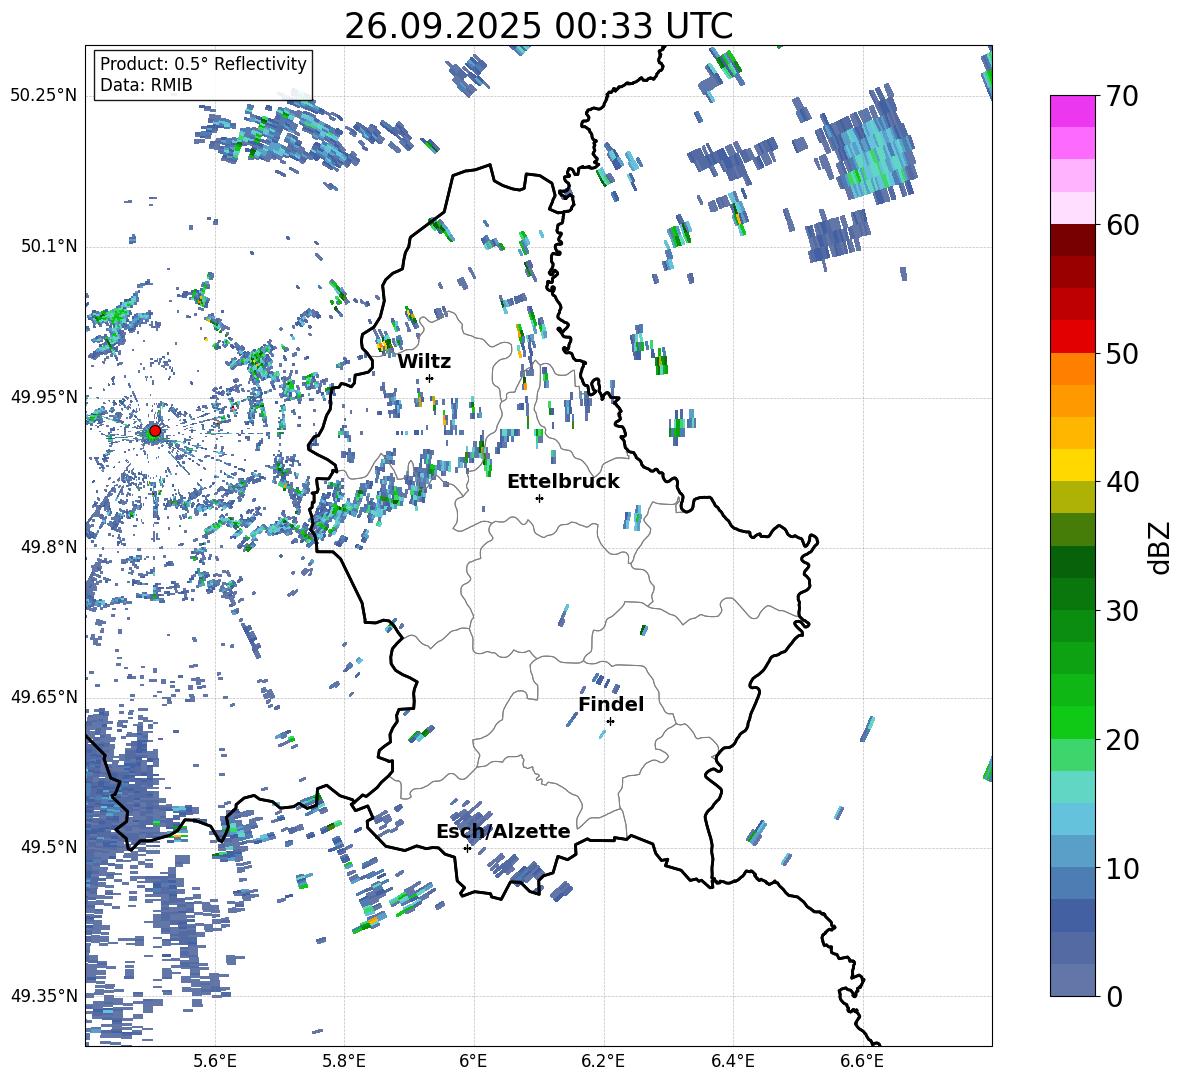The width and height of the screenshot is (1184, 1081).
Task: Click the yellow colorbar segment at 40 dBZ
Action: pyautogui.click(x=1073, y=465)
